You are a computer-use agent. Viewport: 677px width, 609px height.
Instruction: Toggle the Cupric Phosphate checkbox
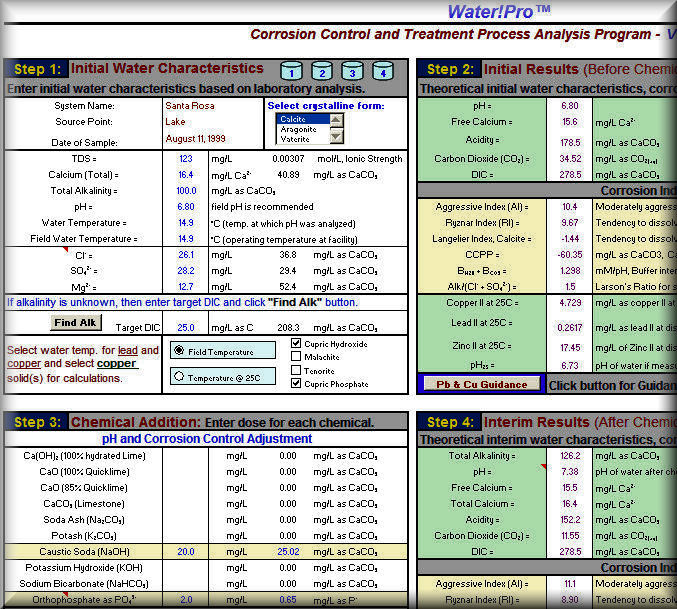point(296,383)
